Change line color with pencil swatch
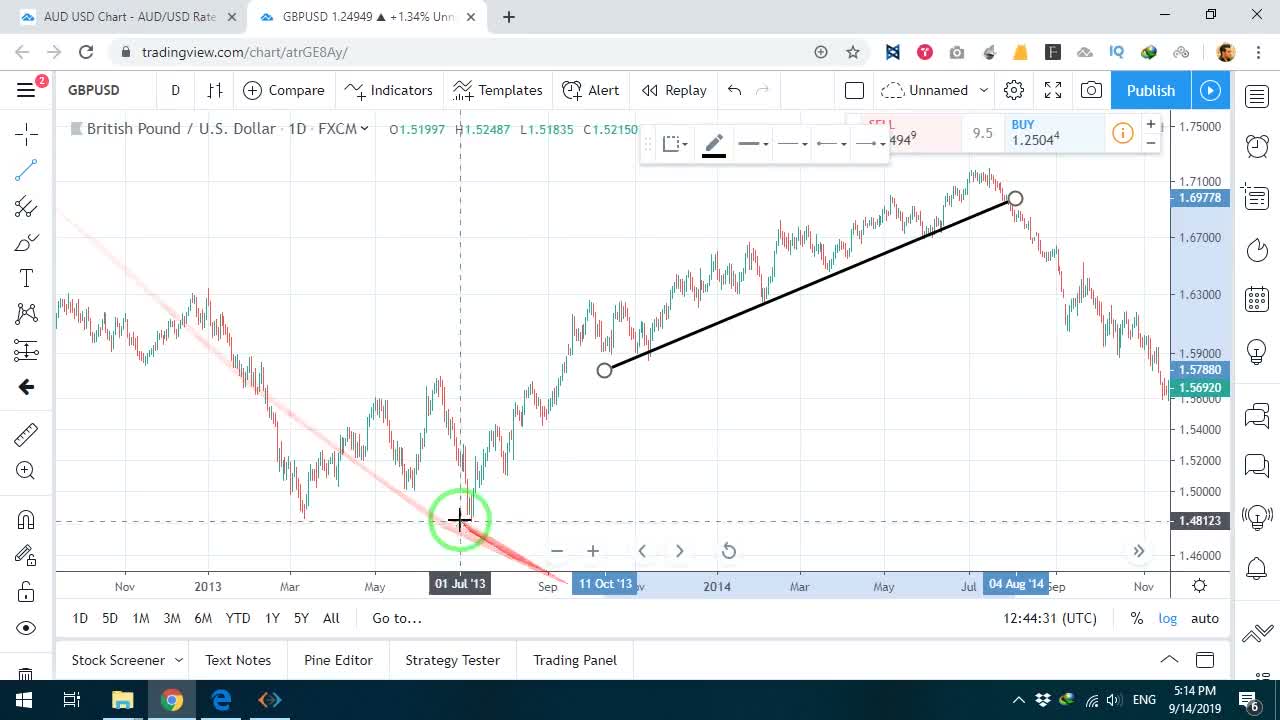This screenshot has width=1280, height=720. pyautogui.click(x=714, y=144)
